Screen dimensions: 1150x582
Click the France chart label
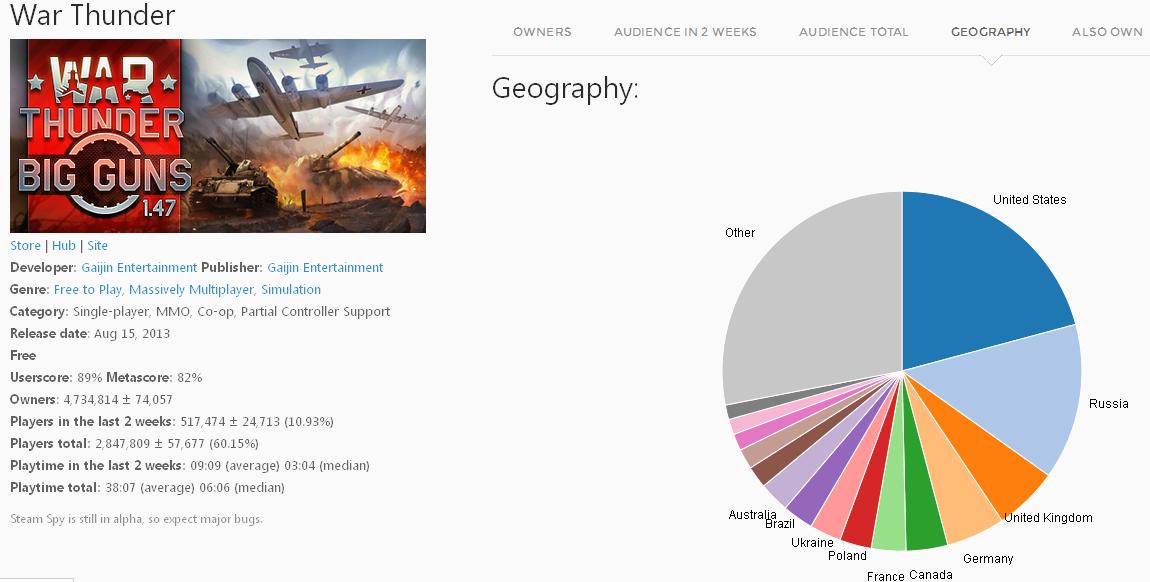(x=885, y=576)
